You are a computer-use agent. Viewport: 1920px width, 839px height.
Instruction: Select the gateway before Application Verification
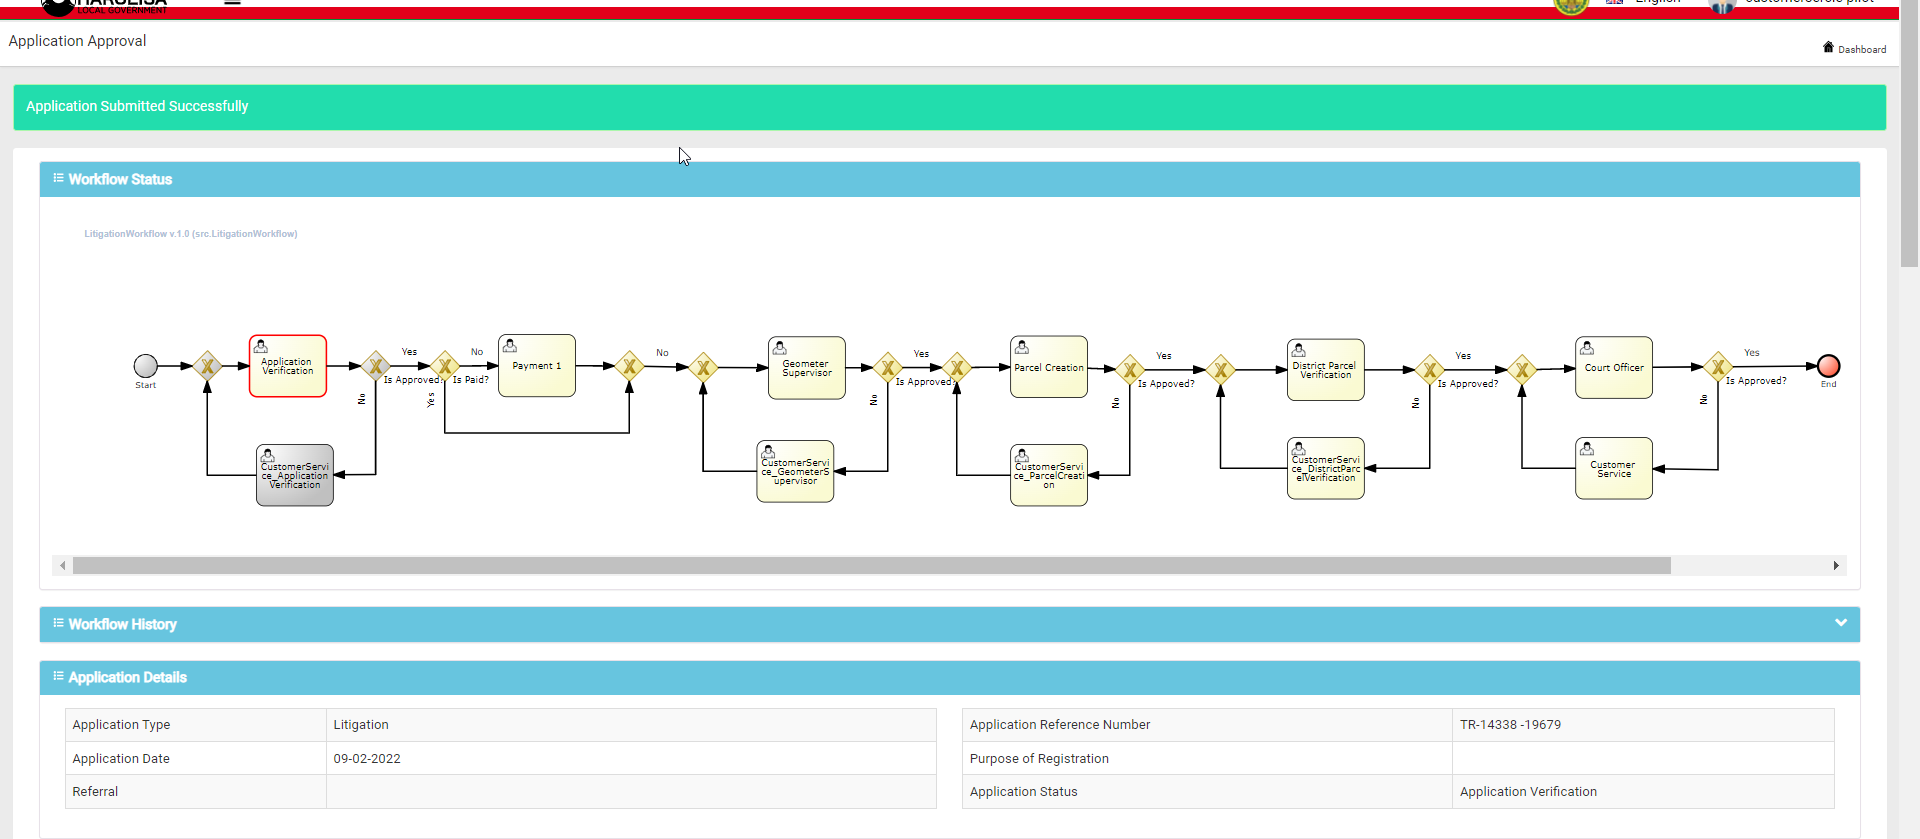[207, 366]
